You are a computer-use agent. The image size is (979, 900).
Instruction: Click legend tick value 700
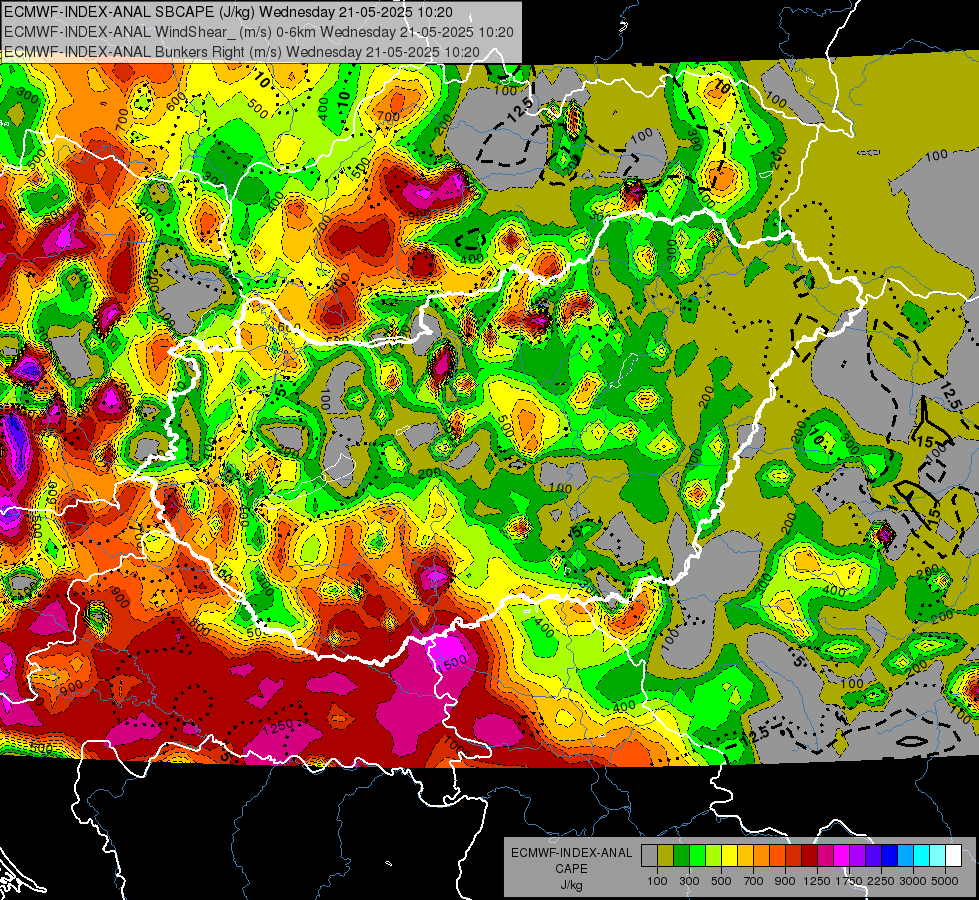[754, 881]
